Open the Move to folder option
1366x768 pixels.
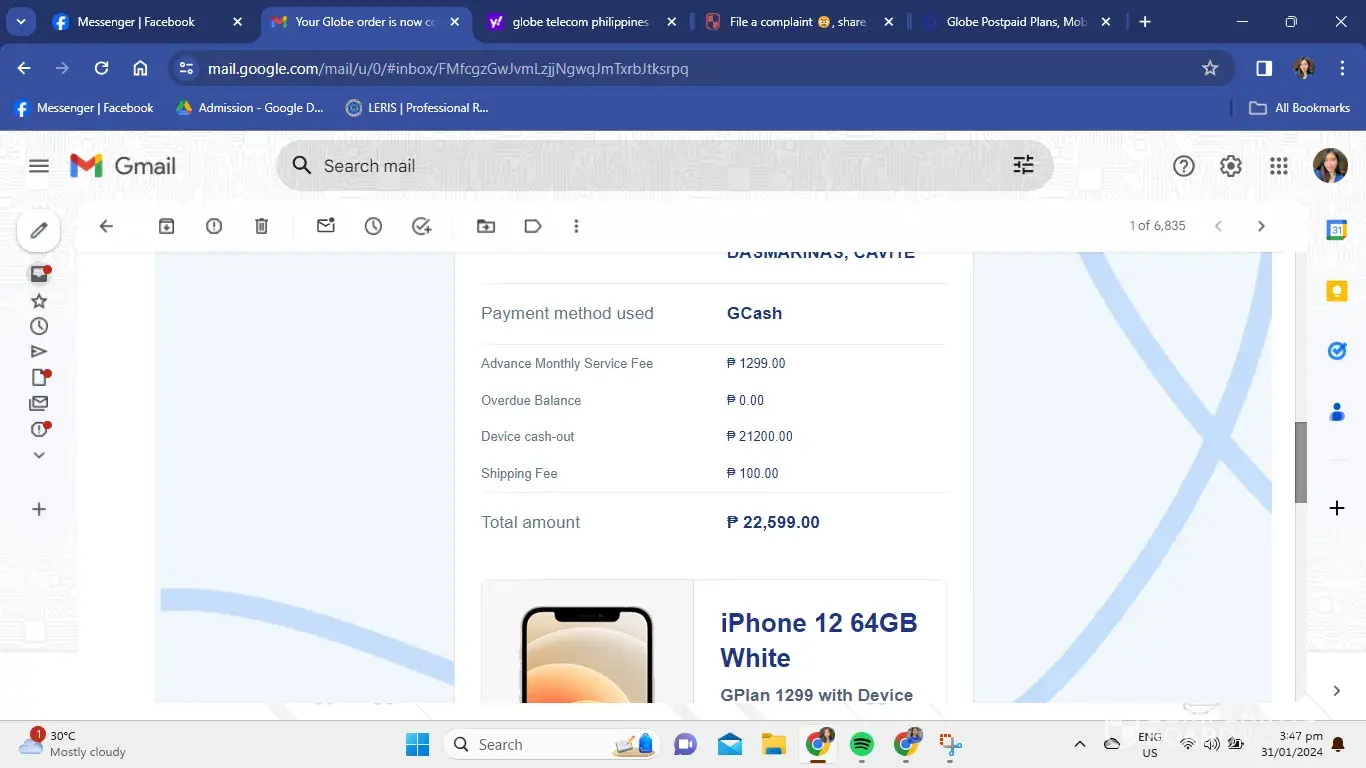click(x=486, y=226)
